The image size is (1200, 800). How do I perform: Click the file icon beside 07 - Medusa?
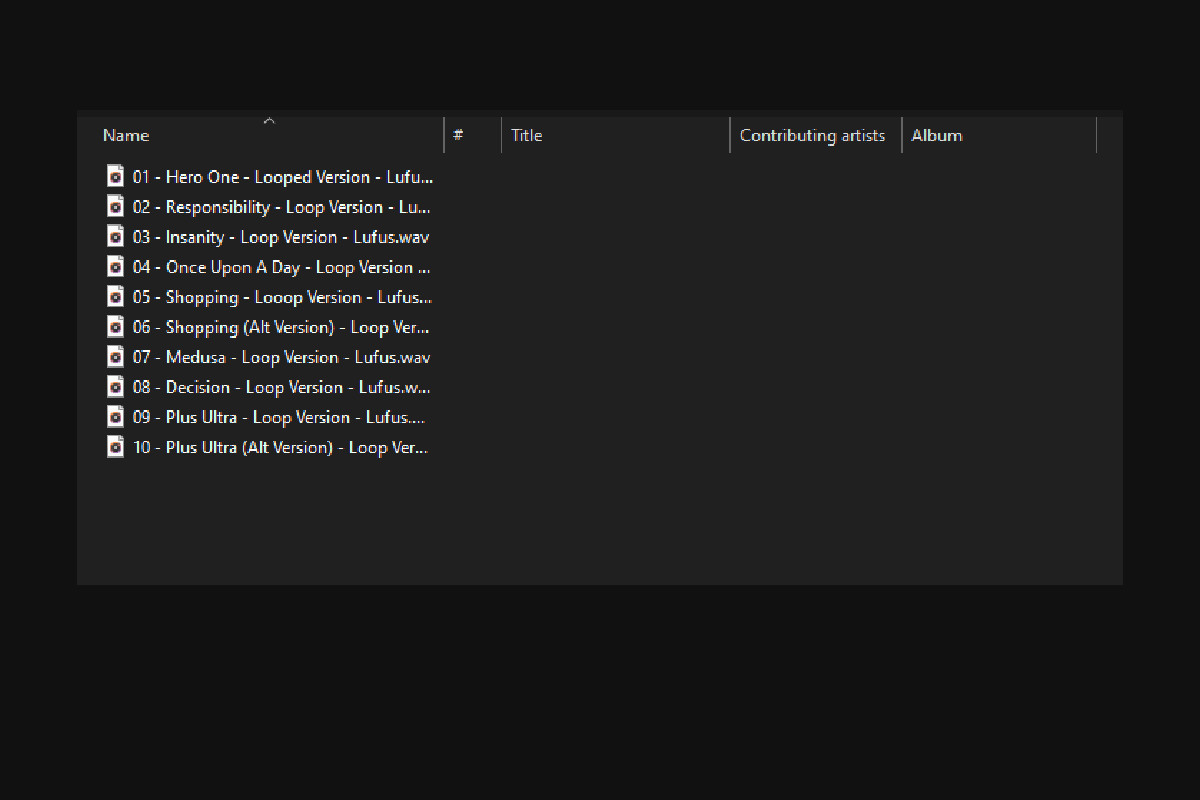[115, 357]
